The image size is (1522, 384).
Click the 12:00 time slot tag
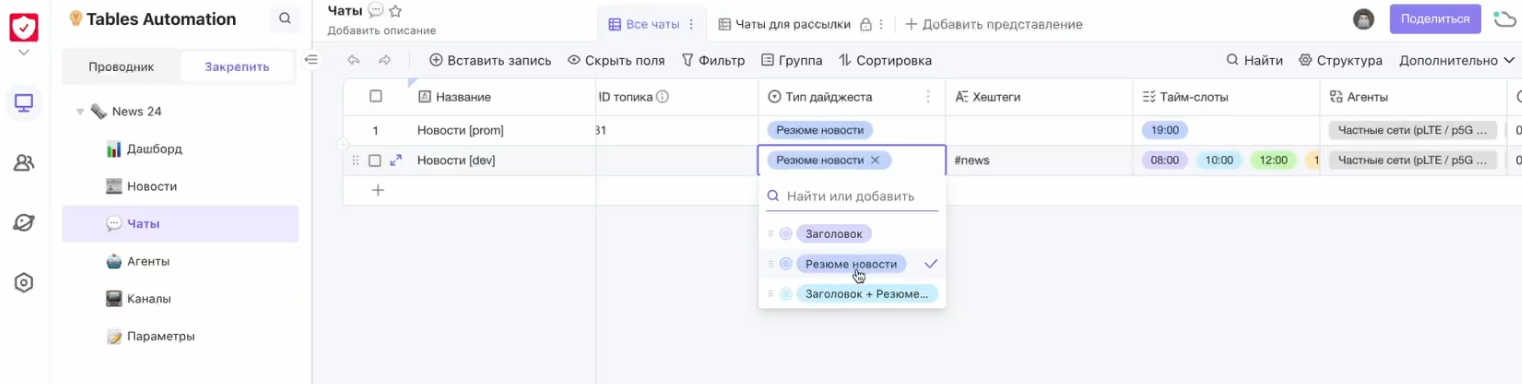pyautogui.click(x=1273, y=160)
